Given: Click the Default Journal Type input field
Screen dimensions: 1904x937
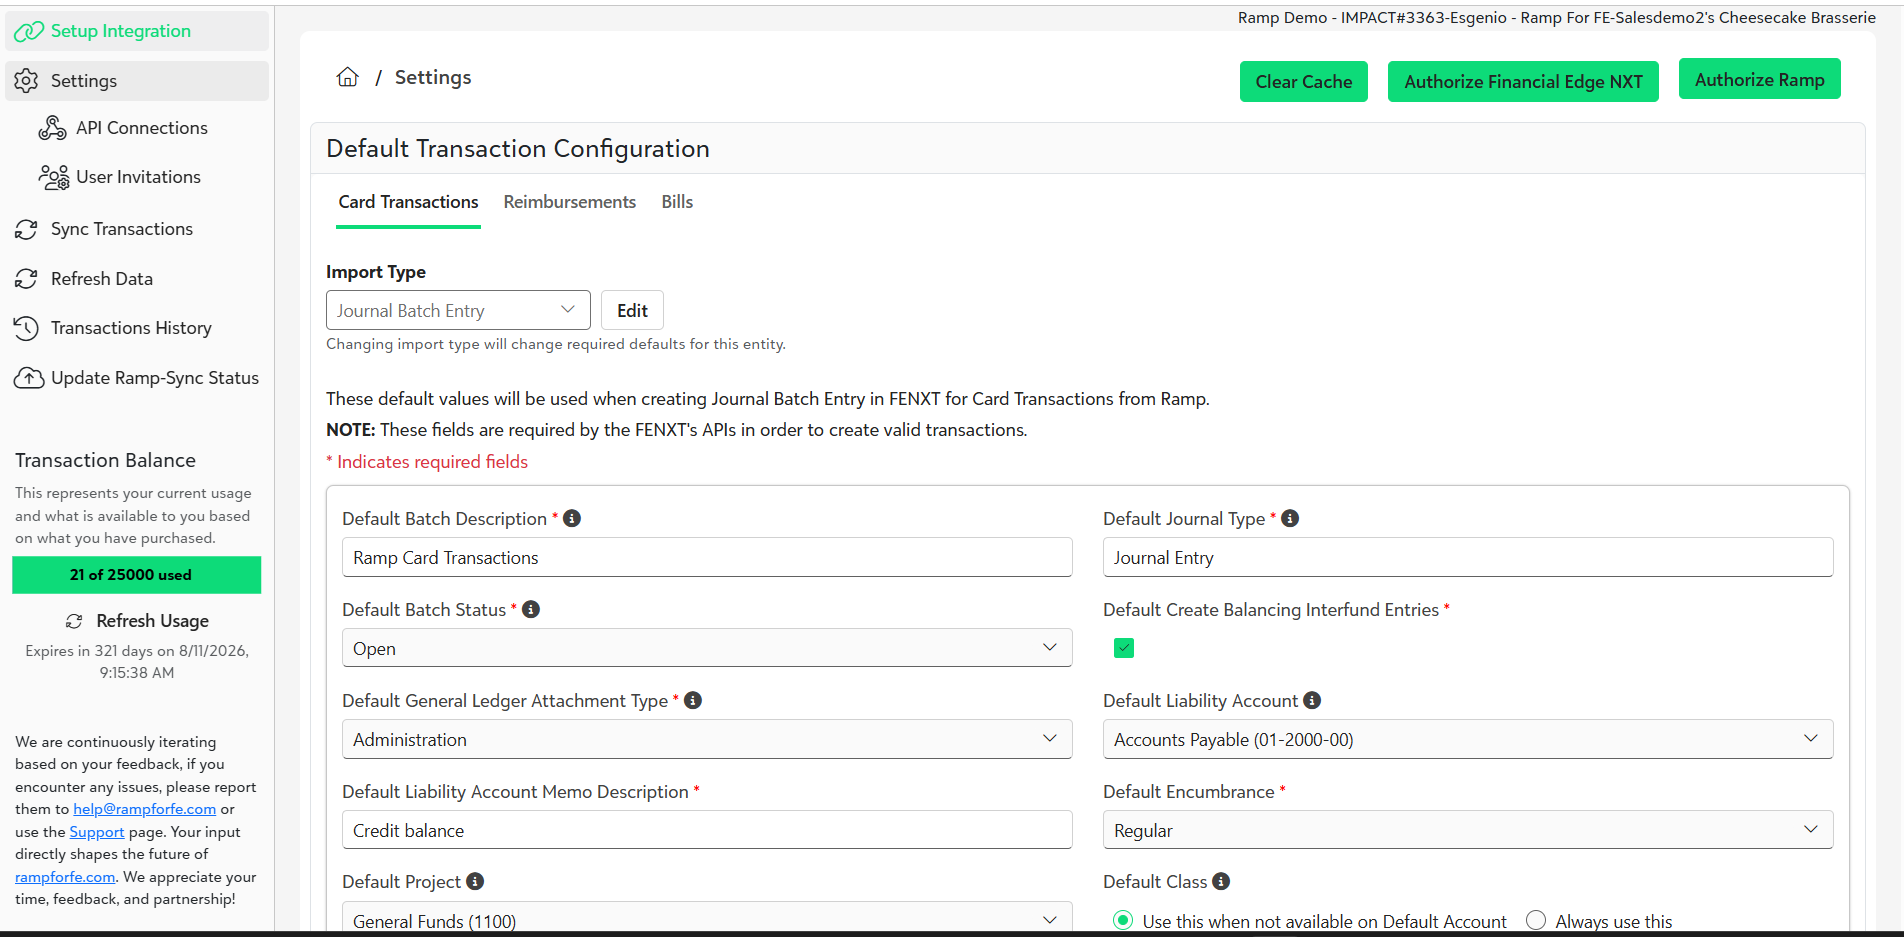Looking at the screenshot, I should 1468,557.
